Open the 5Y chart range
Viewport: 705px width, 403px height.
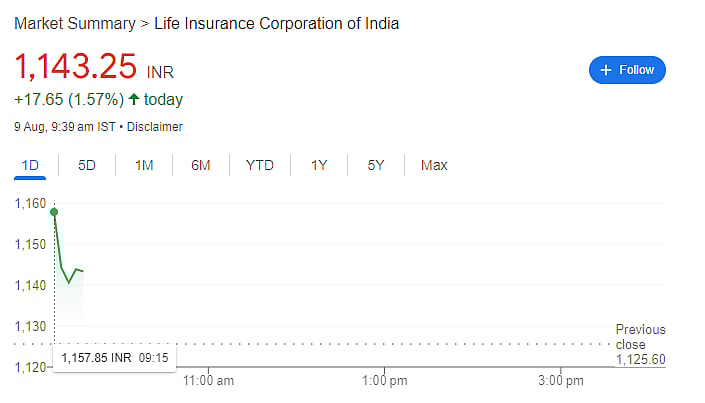(x=376, y=165)
